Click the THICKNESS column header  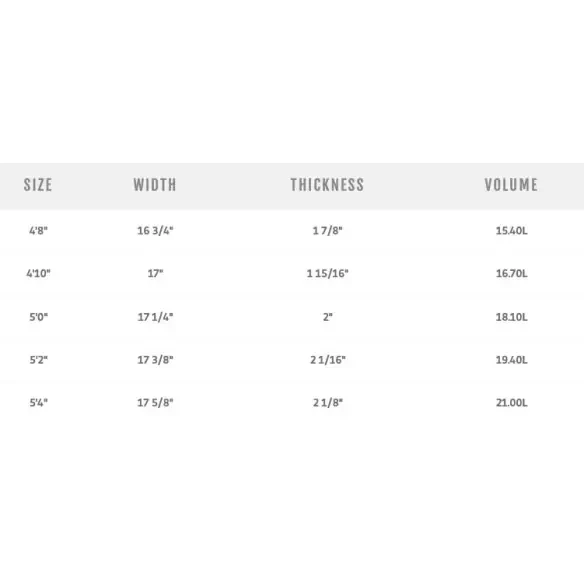pyautogui.click(x=327, y=185)
